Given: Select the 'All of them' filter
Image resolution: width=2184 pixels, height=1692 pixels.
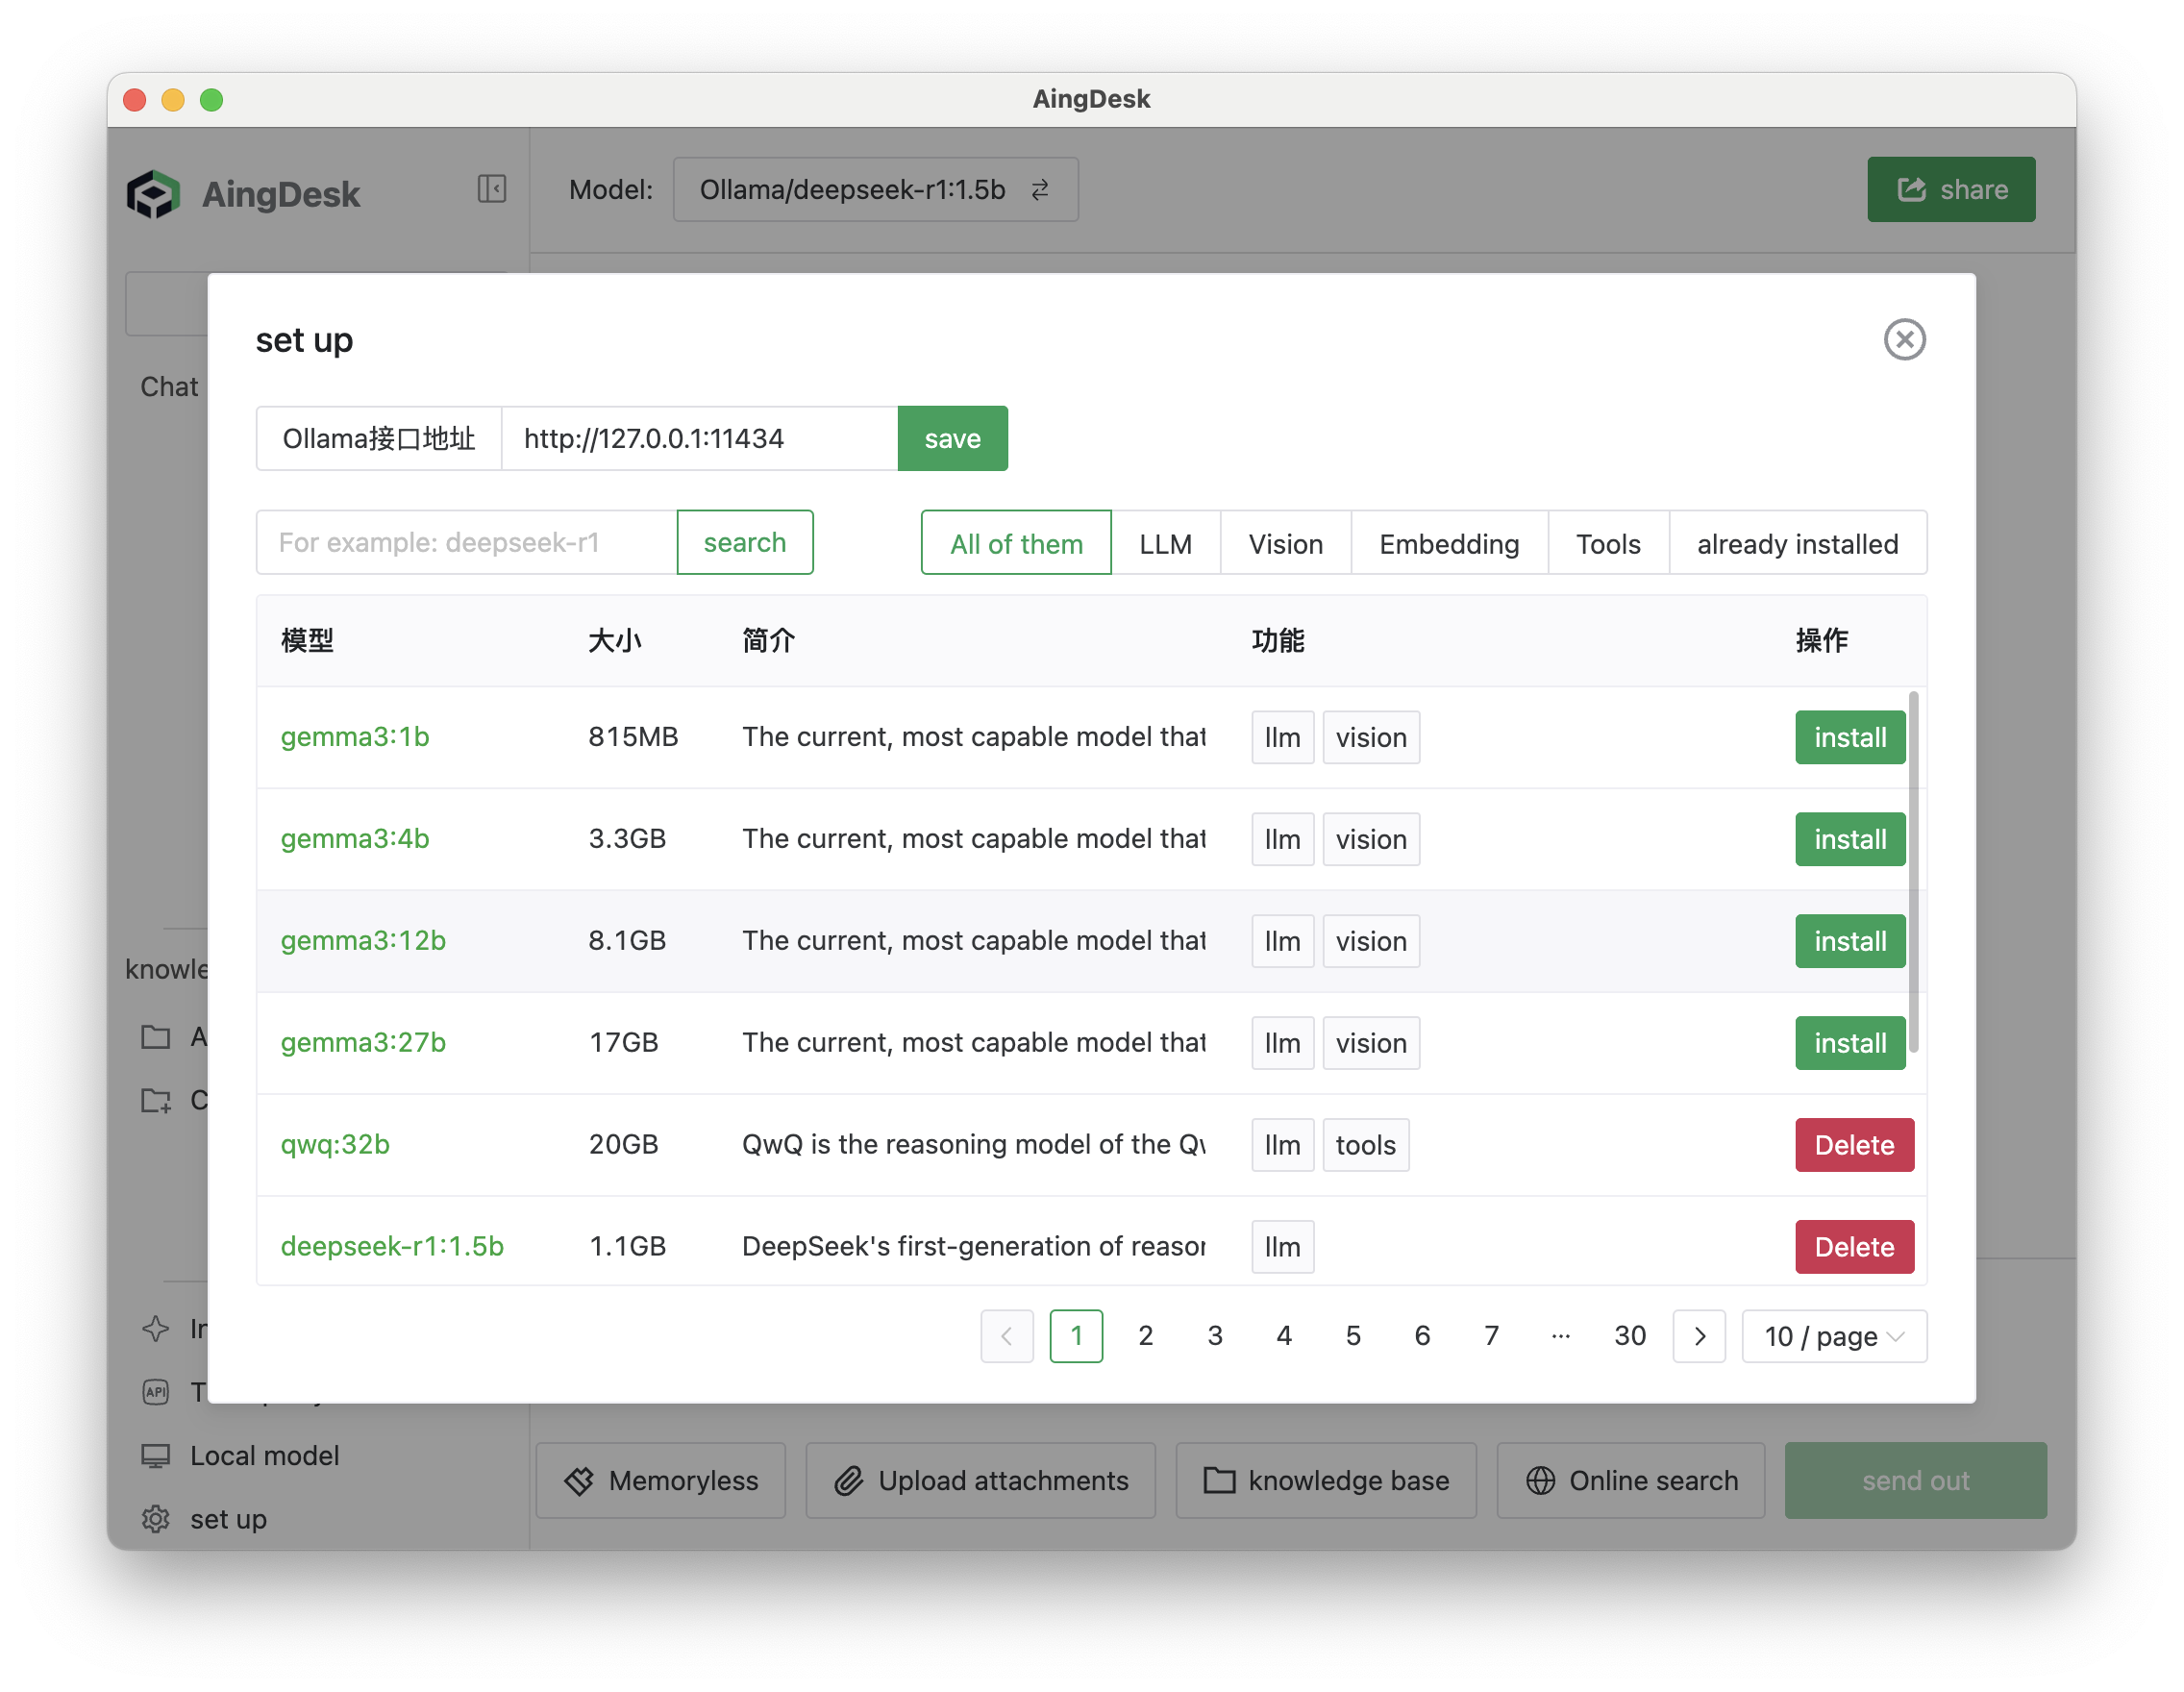Looking at the screenshot, I should (x=1015, y=543).
